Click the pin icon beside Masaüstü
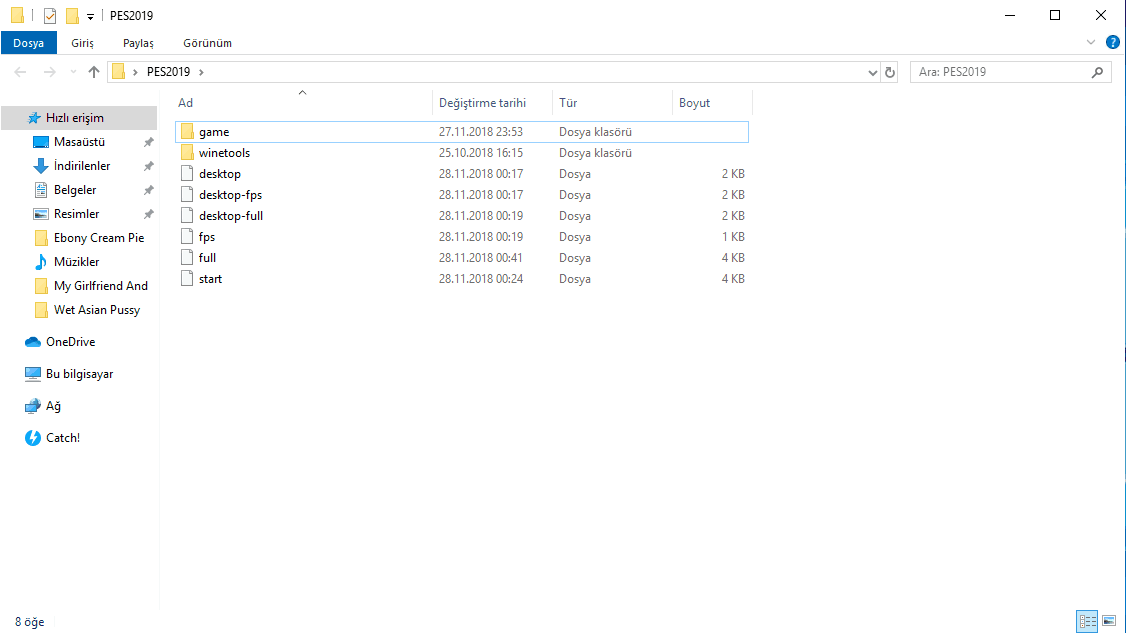The height and width of the screenshot is (633, 1126). click(149, 142)
